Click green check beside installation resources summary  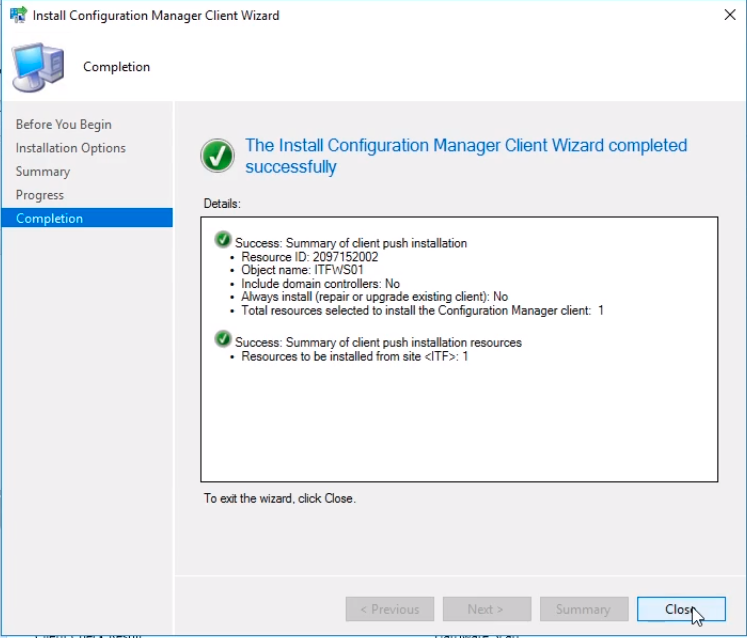223,339
